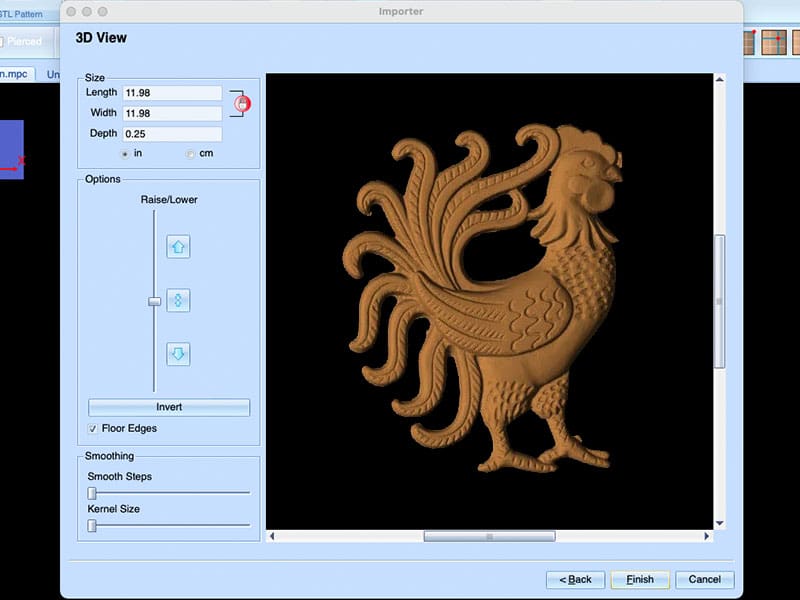Click inside the Depth value field
Screen dimensions: 800x600
(170, 133)
